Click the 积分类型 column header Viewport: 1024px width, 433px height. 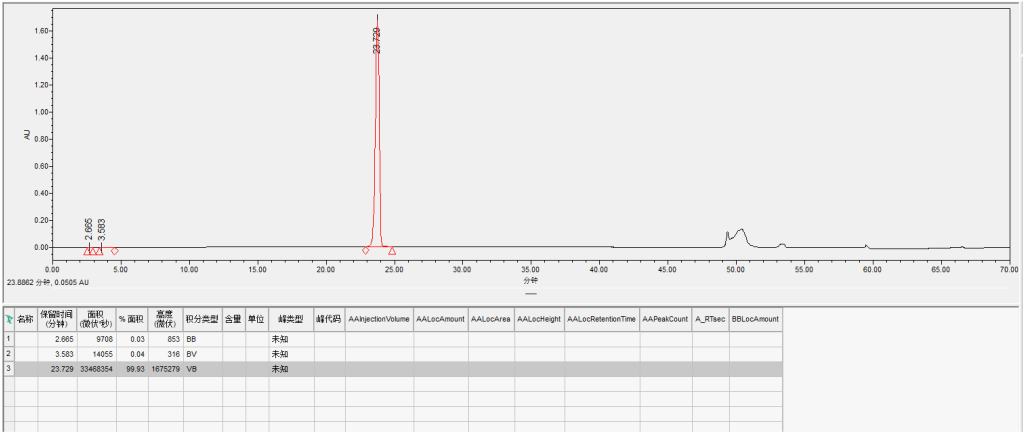[x=202, y=319]
